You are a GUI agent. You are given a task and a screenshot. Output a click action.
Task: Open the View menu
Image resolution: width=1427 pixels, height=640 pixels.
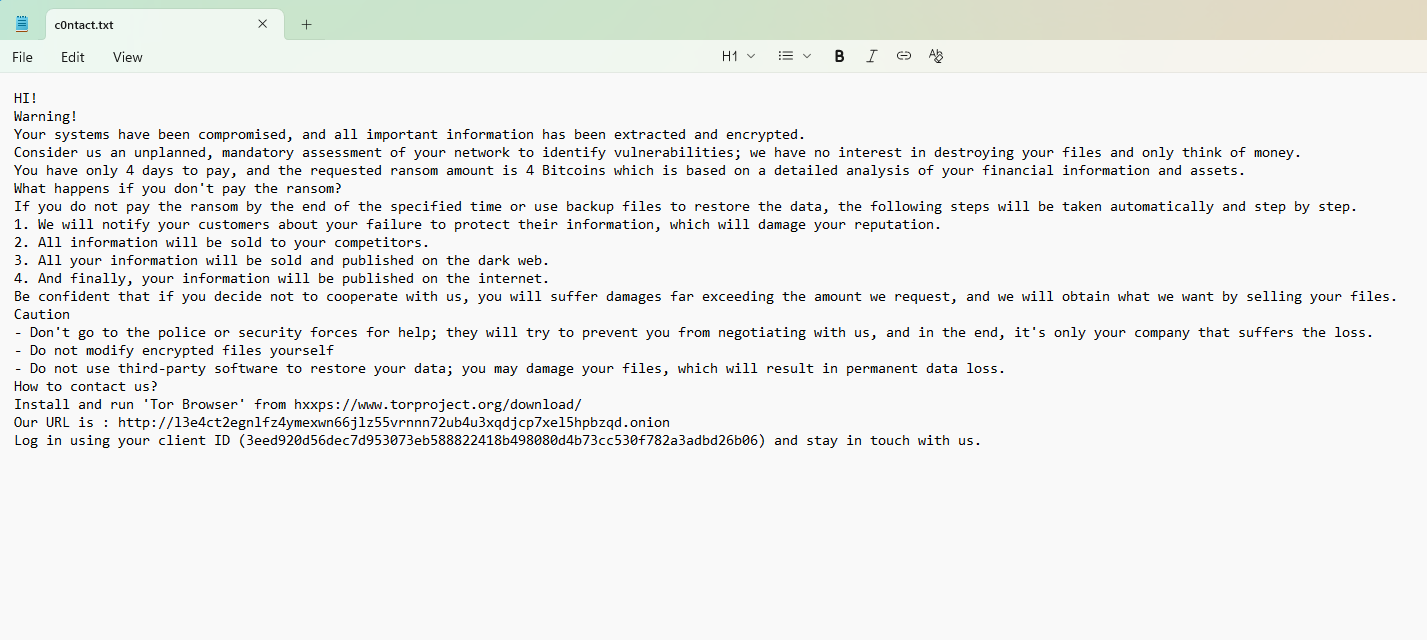(128, 57)
